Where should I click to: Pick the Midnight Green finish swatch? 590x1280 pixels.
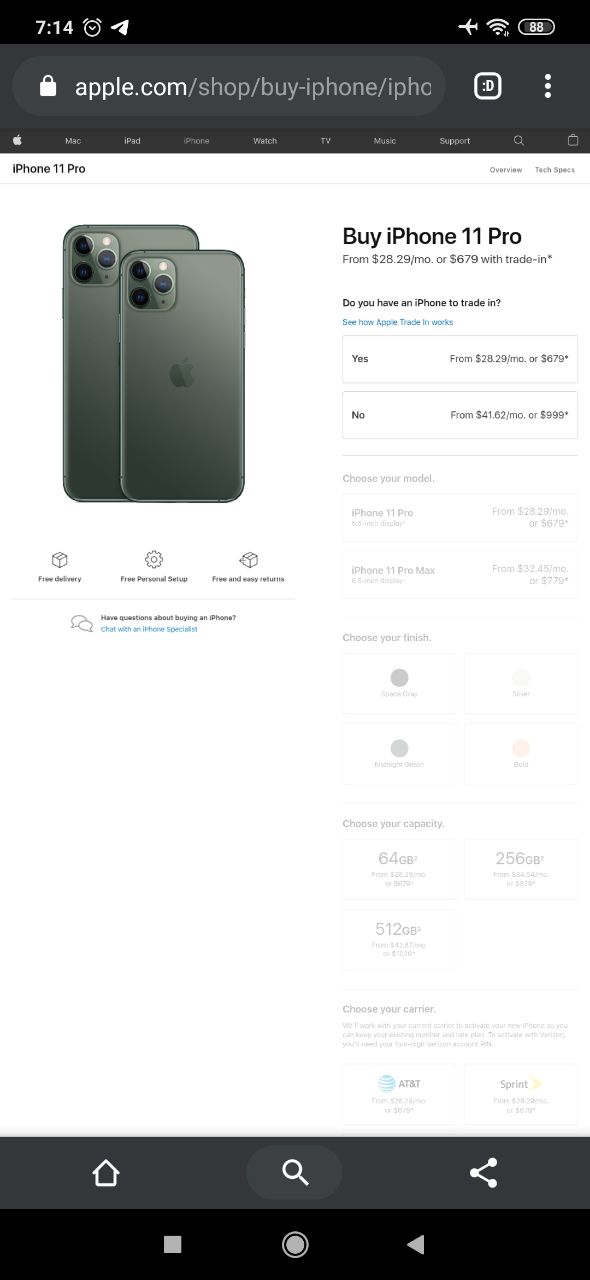[x=399, y=754]
